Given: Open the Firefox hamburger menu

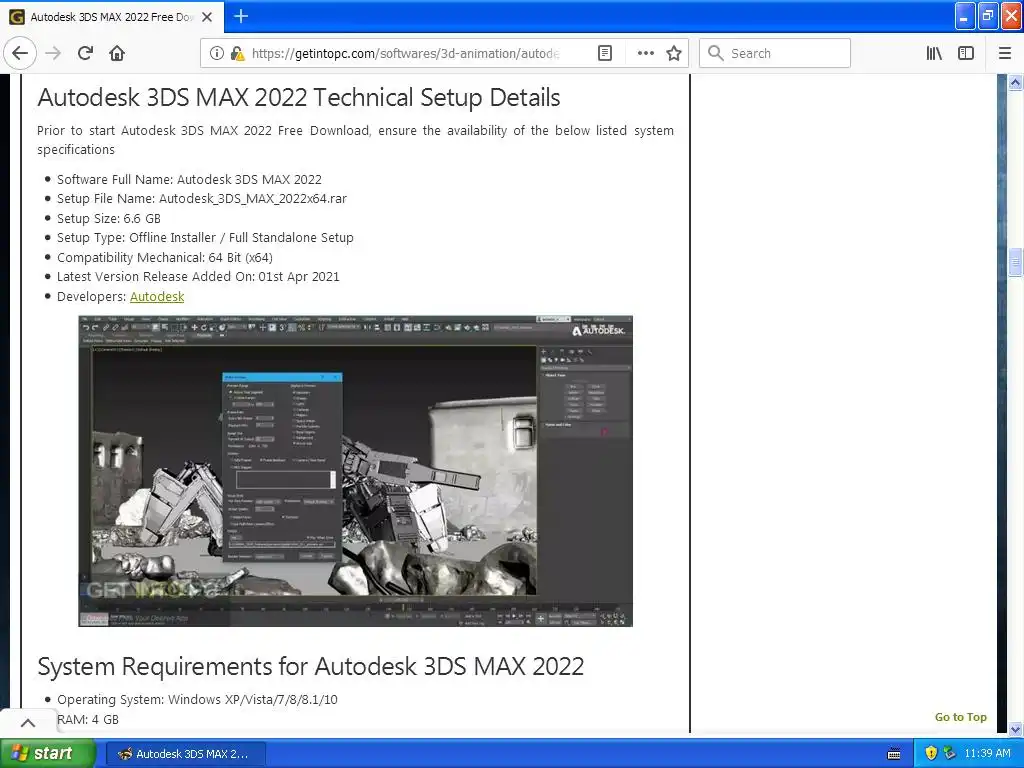Looking at the screenshot, I should (x=1004, y=54).
